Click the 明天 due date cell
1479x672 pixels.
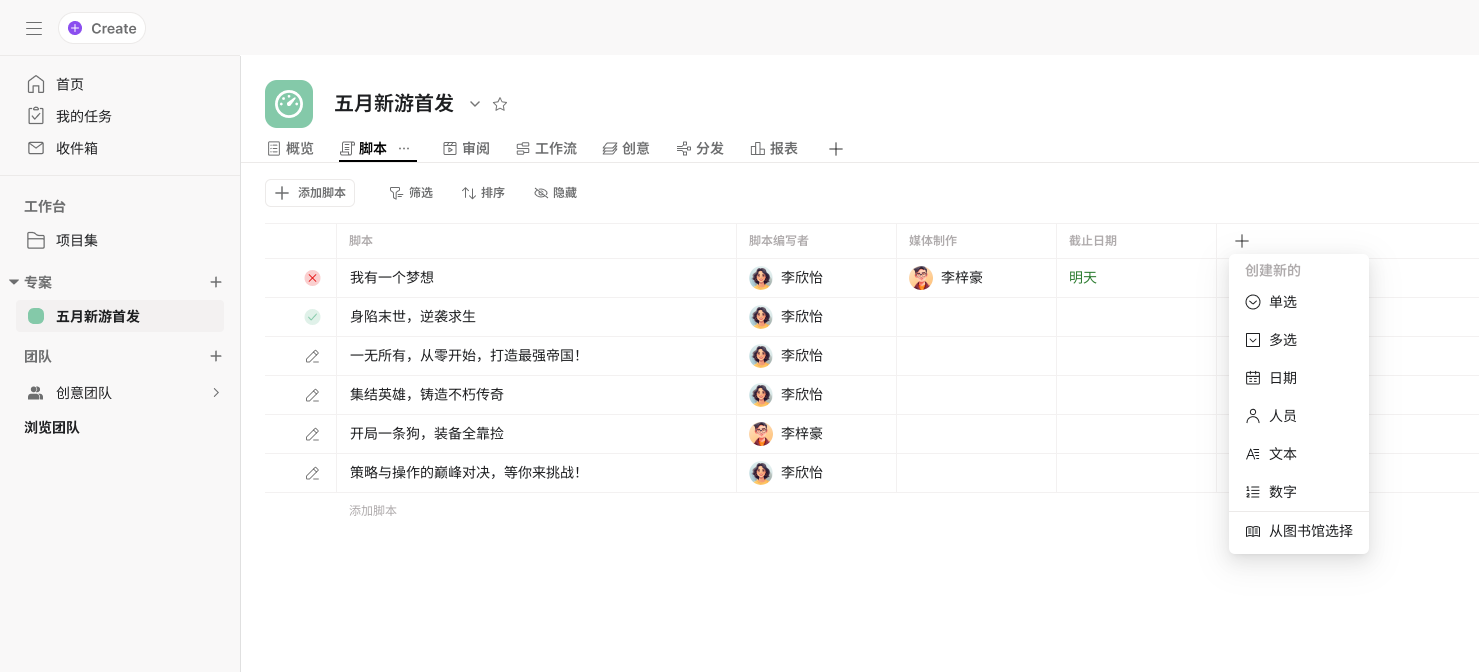click(x=1083, y=278)
